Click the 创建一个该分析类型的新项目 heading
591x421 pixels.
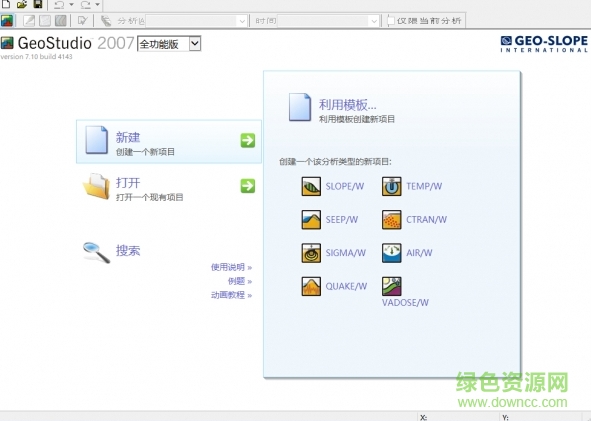pos(335,162)
